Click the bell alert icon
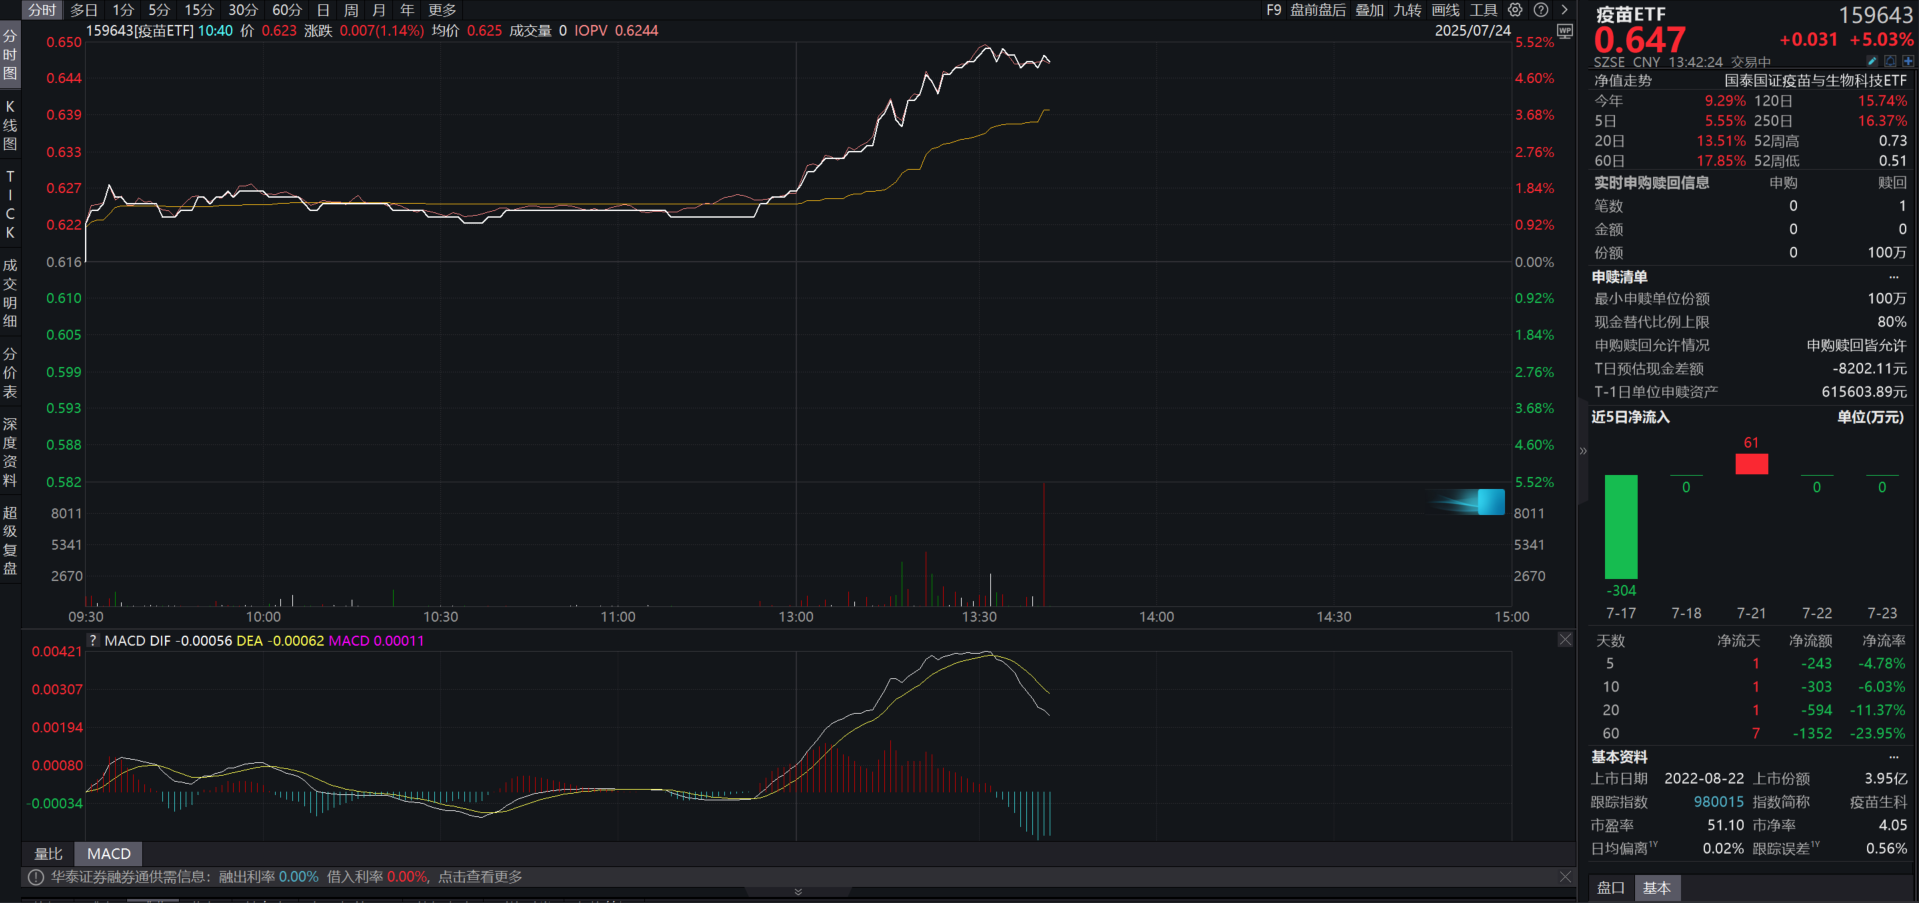 click(x=1890, y=62)
